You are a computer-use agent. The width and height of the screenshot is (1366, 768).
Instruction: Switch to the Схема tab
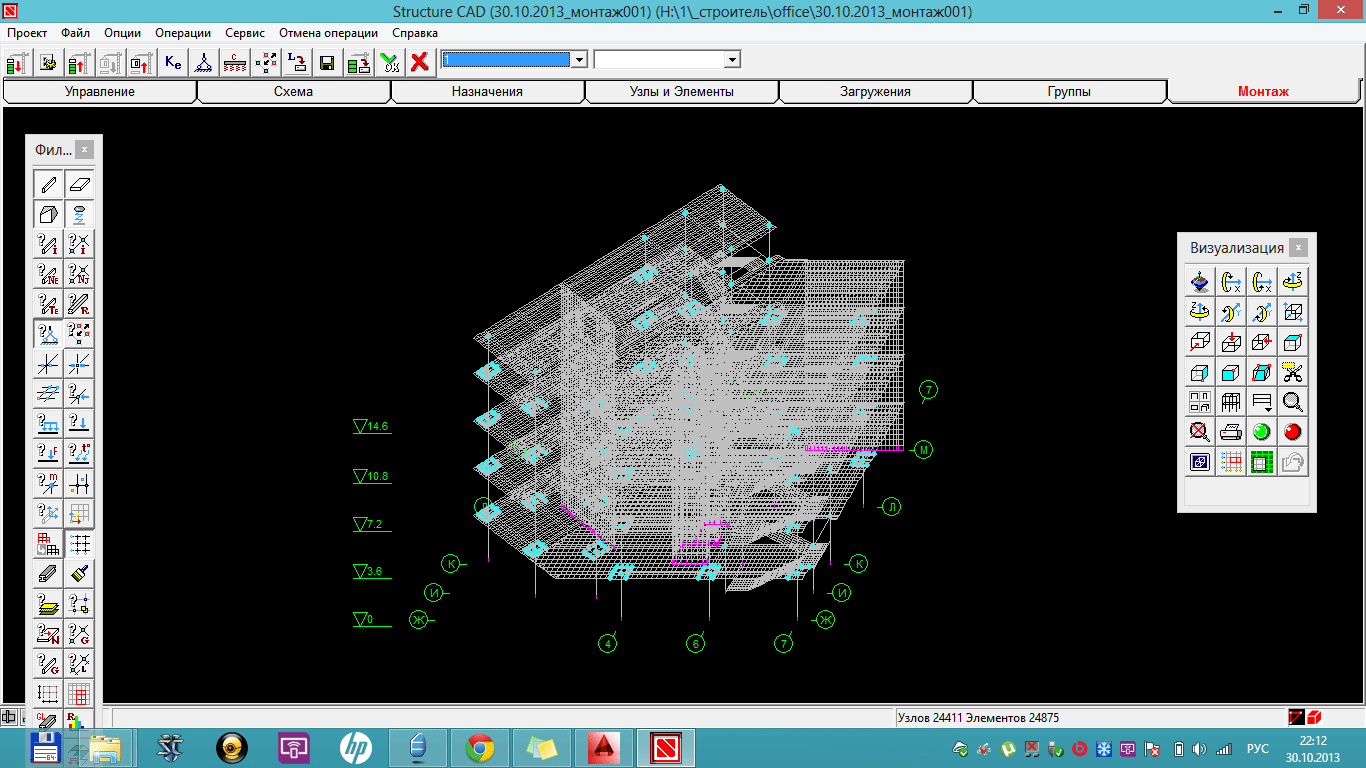click(293, 92)
